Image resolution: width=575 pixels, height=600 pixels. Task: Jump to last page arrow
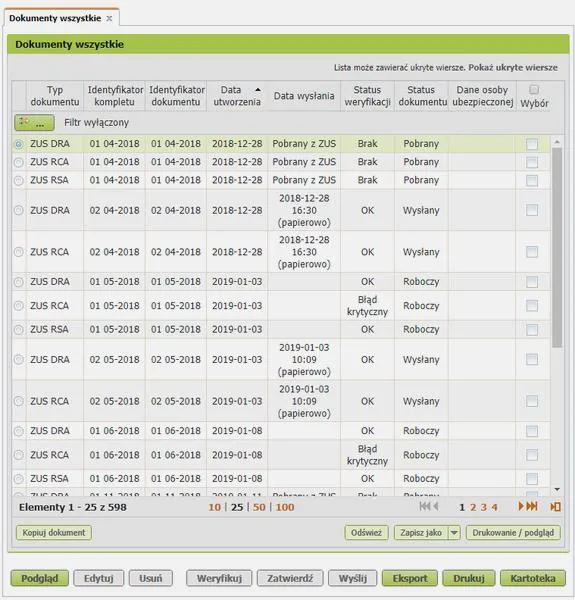tap(532, 507)
